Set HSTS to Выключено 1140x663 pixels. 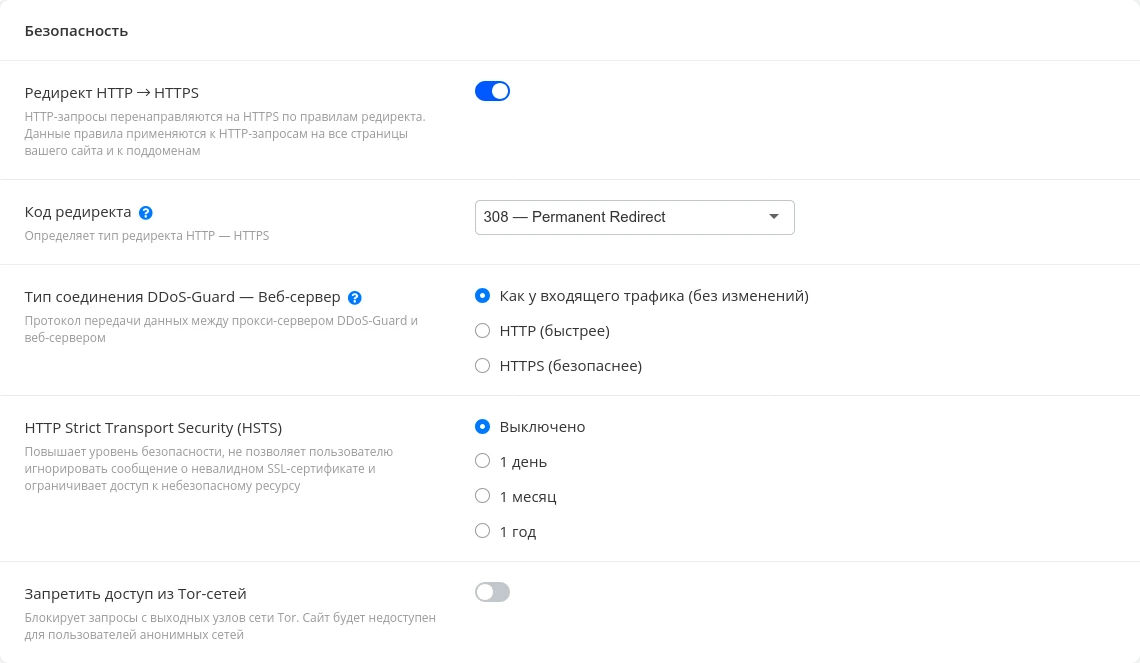pyautogui.click(x=482, y=427)
